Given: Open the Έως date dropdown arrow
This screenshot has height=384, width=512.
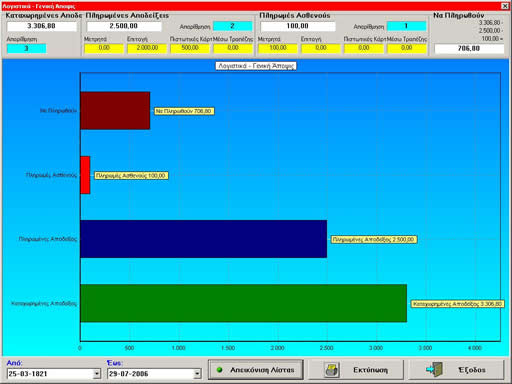Looking at the screenshot, I should coord(197,374).
